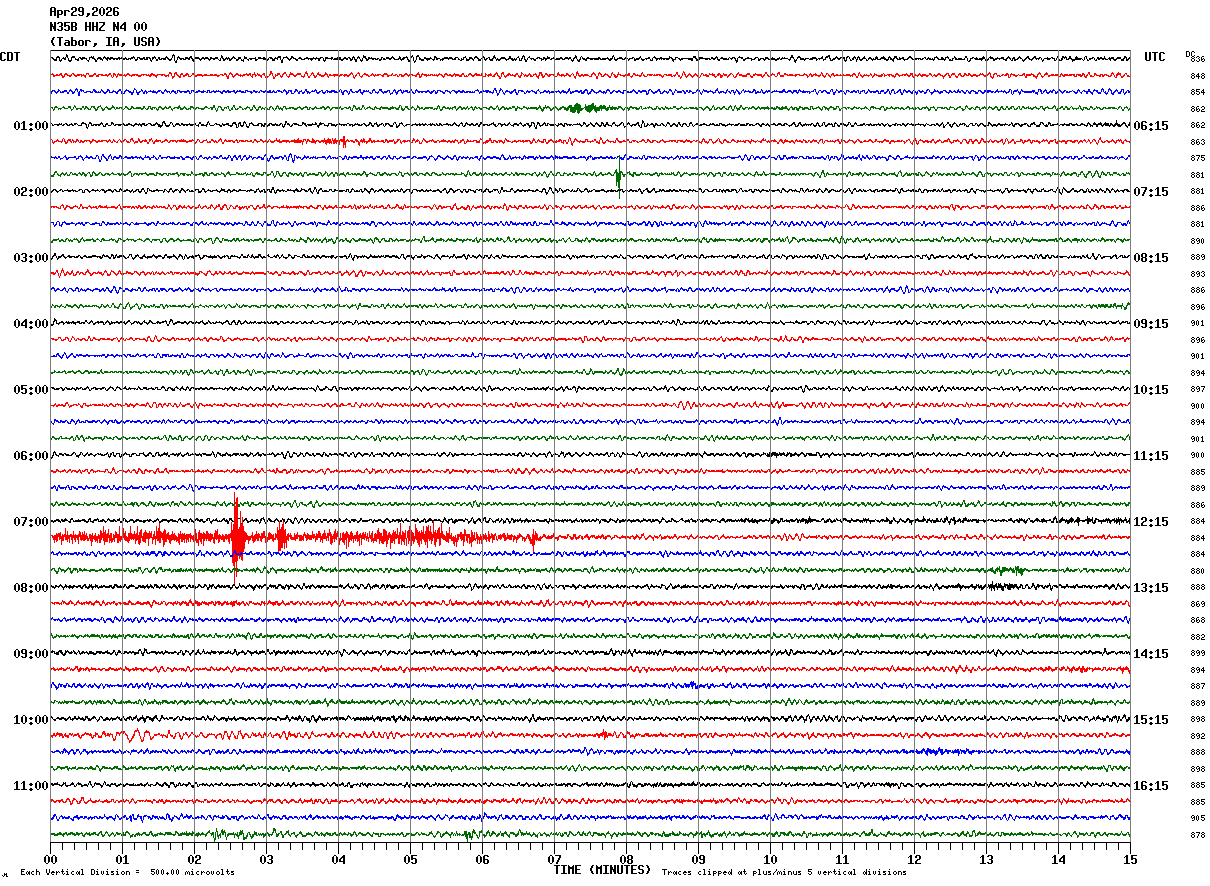Click the DC offset value 836

pos(1197,59)
